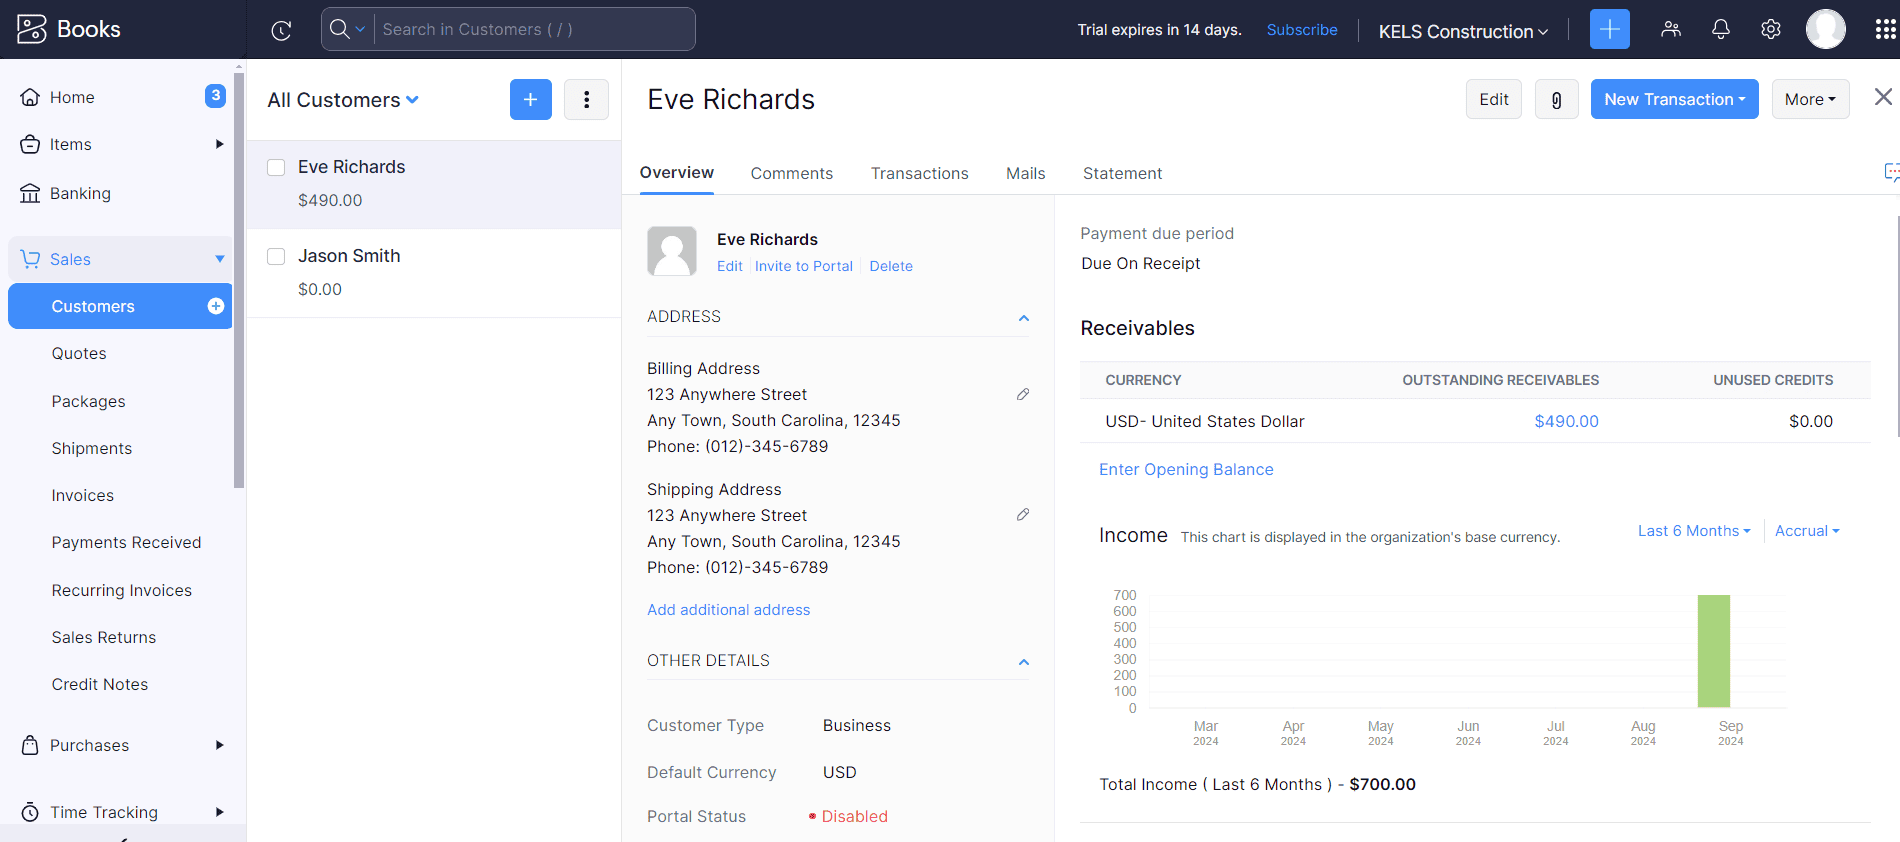Click the user profile avatar
Screen dimensions: 1900x842
[1826, 29]
